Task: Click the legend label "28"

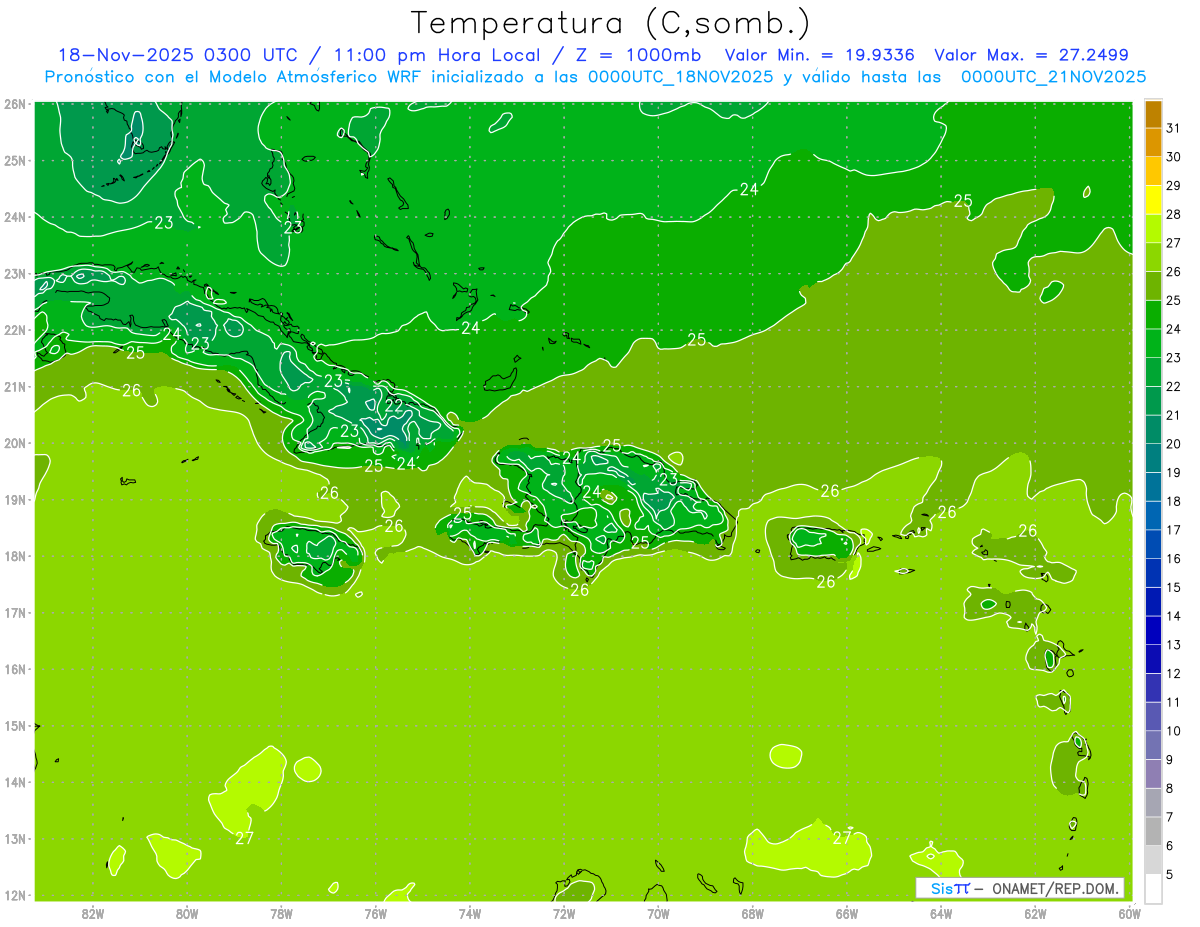Action: [1174, 214]
